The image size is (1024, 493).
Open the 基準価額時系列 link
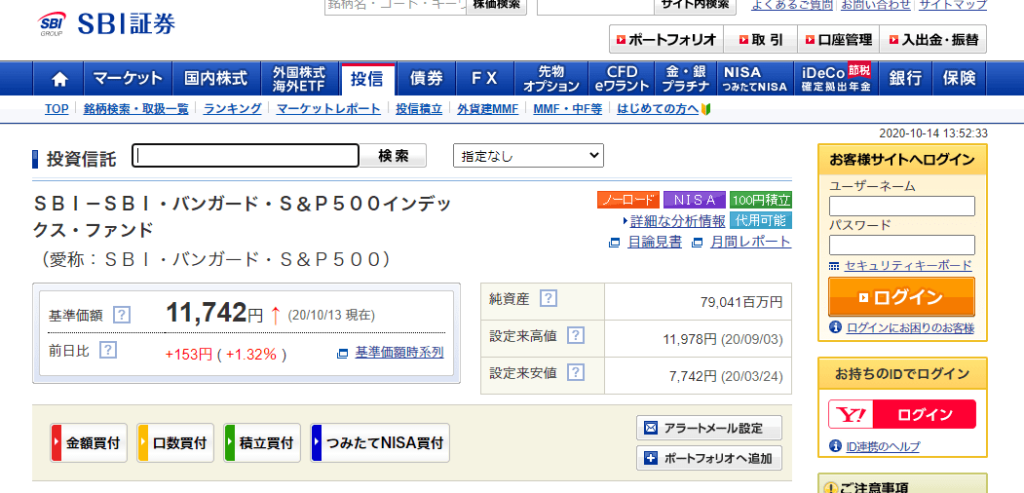coord(398,352)
